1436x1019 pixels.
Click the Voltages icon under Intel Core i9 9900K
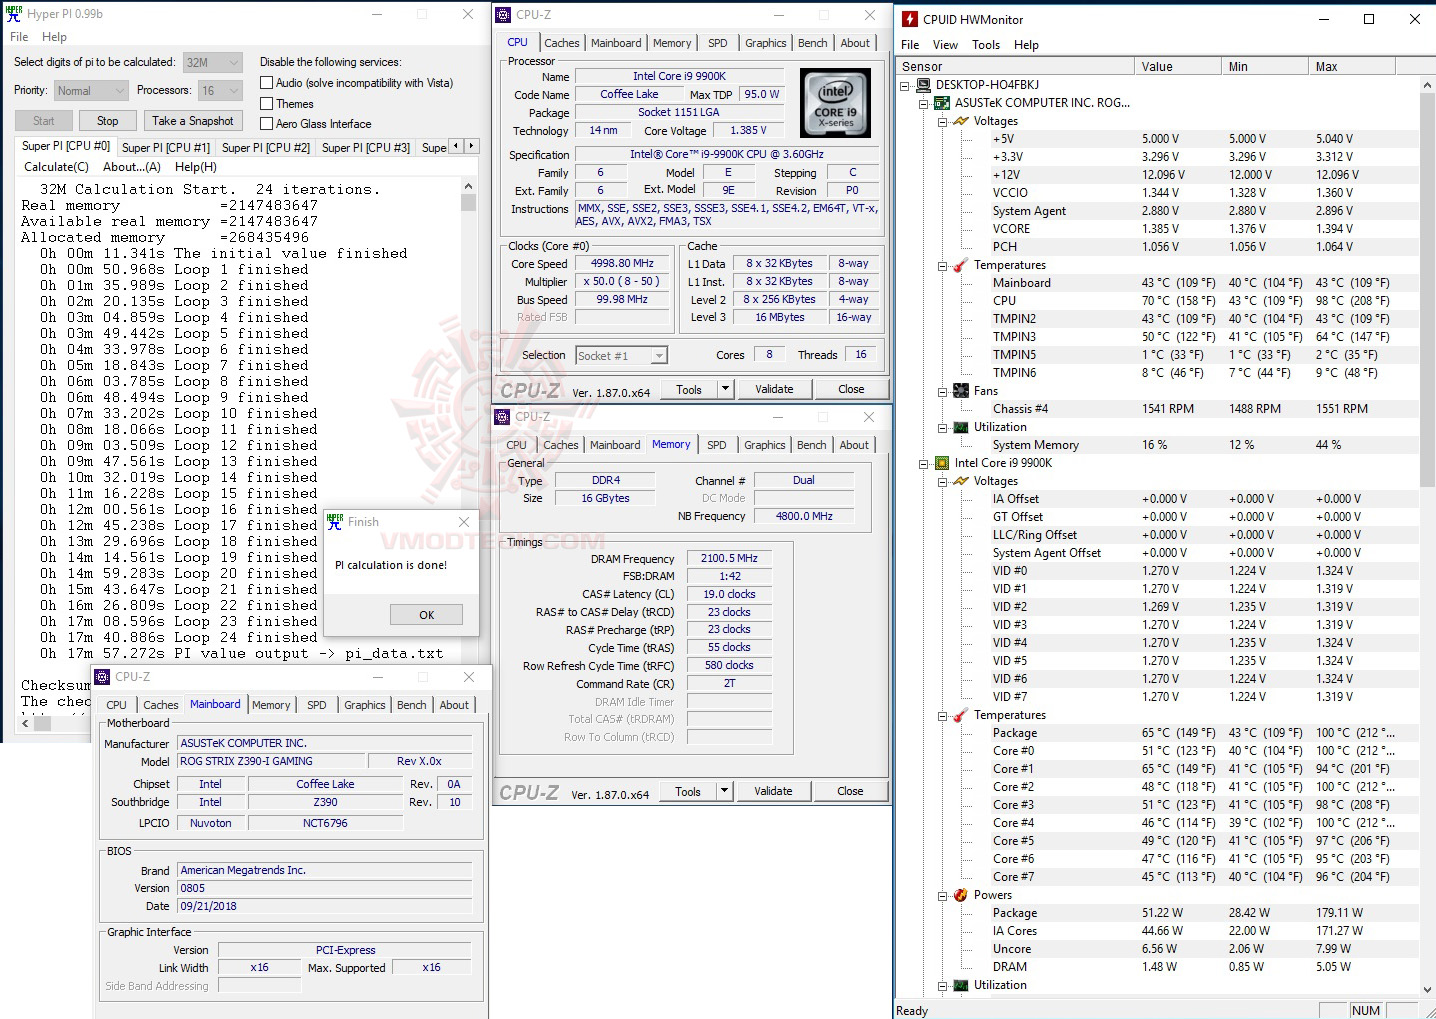[961, 481]
